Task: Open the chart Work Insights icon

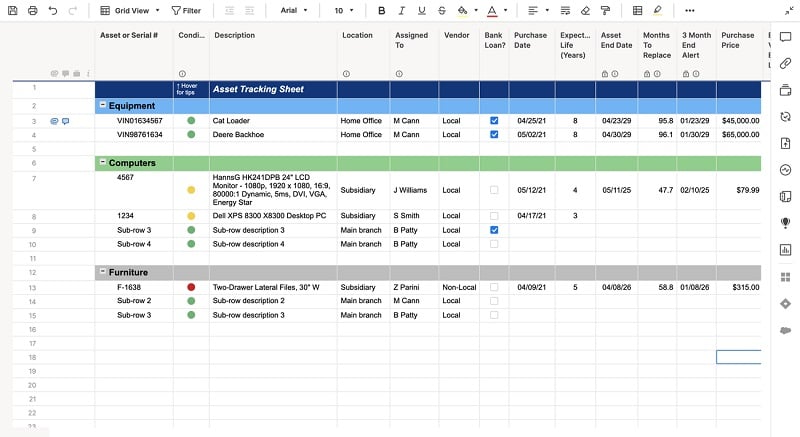Action: tap(785, 250)
